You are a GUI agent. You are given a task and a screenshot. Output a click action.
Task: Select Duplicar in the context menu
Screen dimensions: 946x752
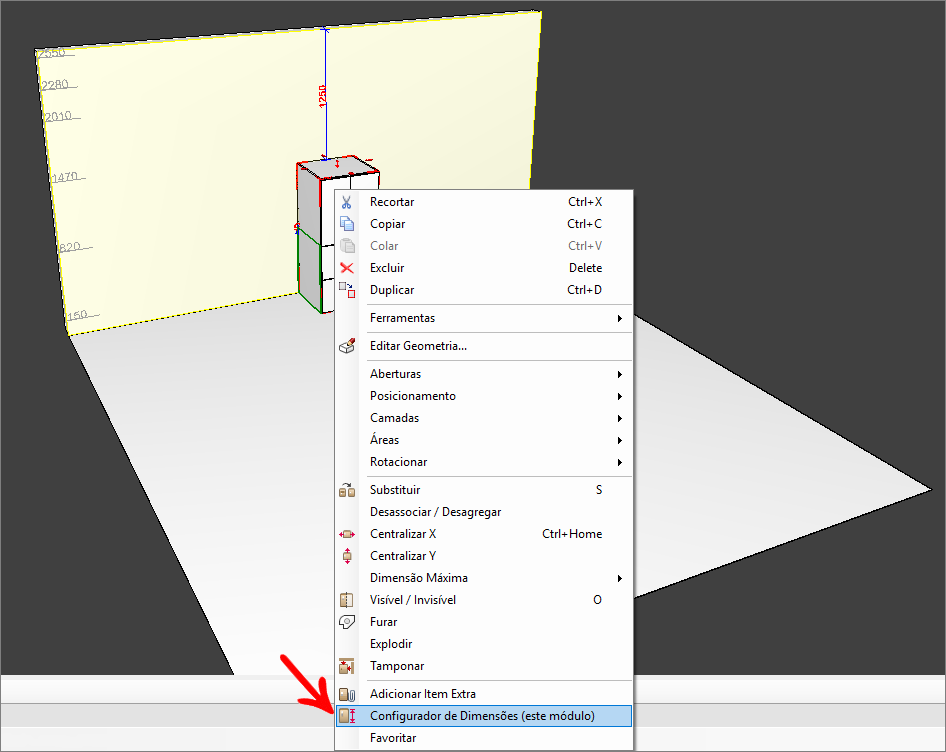[484, 290]
